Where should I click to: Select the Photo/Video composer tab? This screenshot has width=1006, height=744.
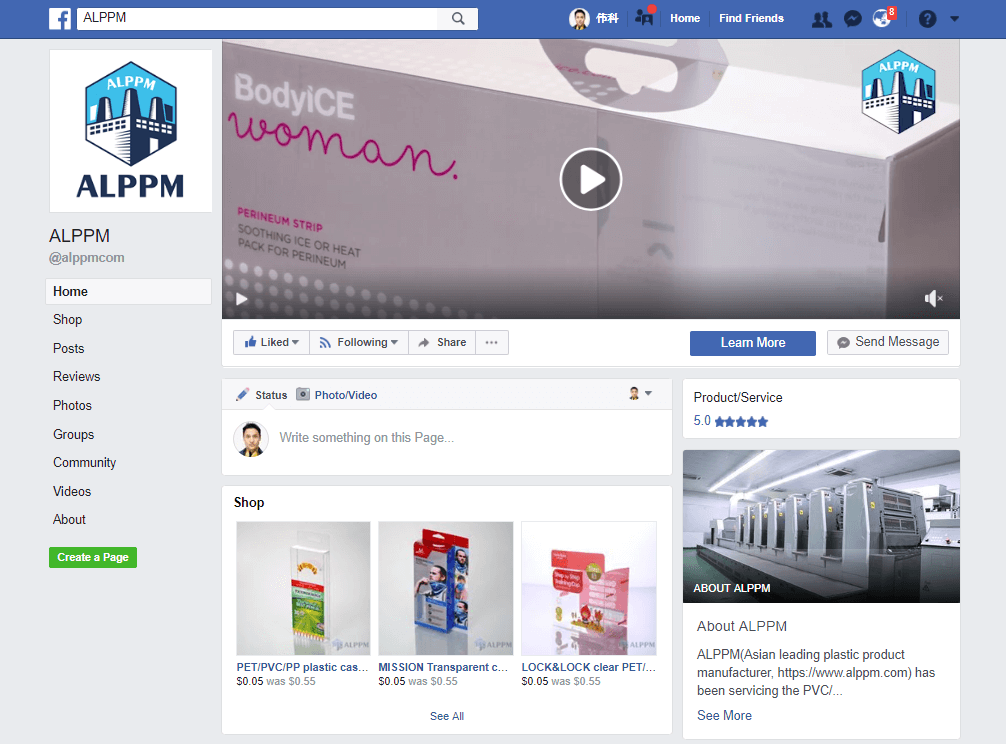coord(337,395)
